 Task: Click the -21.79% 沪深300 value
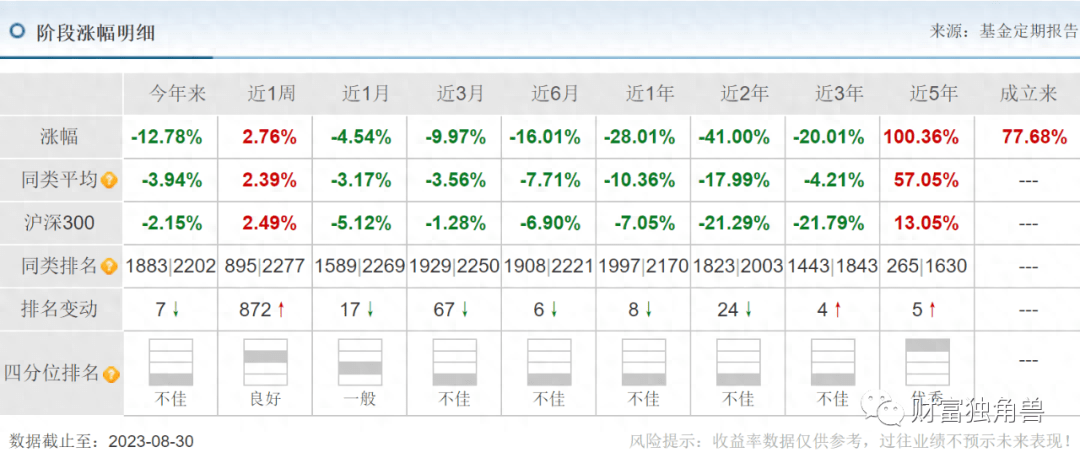pyautogui.click(x=828, y=224)
